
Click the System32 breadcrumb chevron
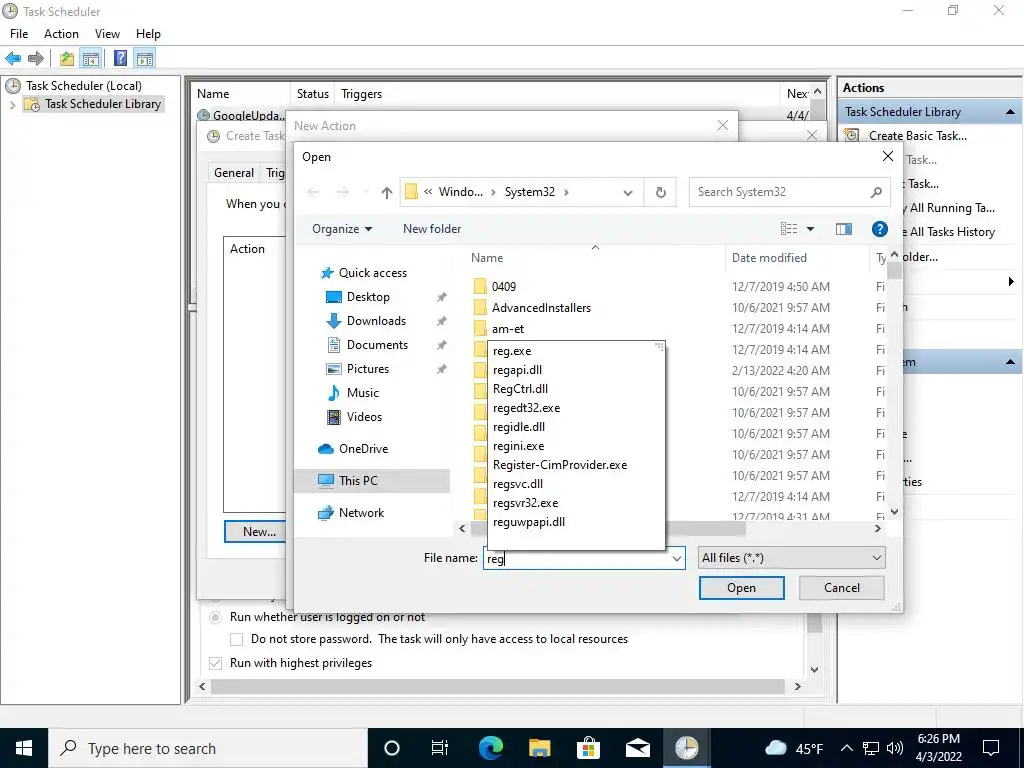coord(566,192)
